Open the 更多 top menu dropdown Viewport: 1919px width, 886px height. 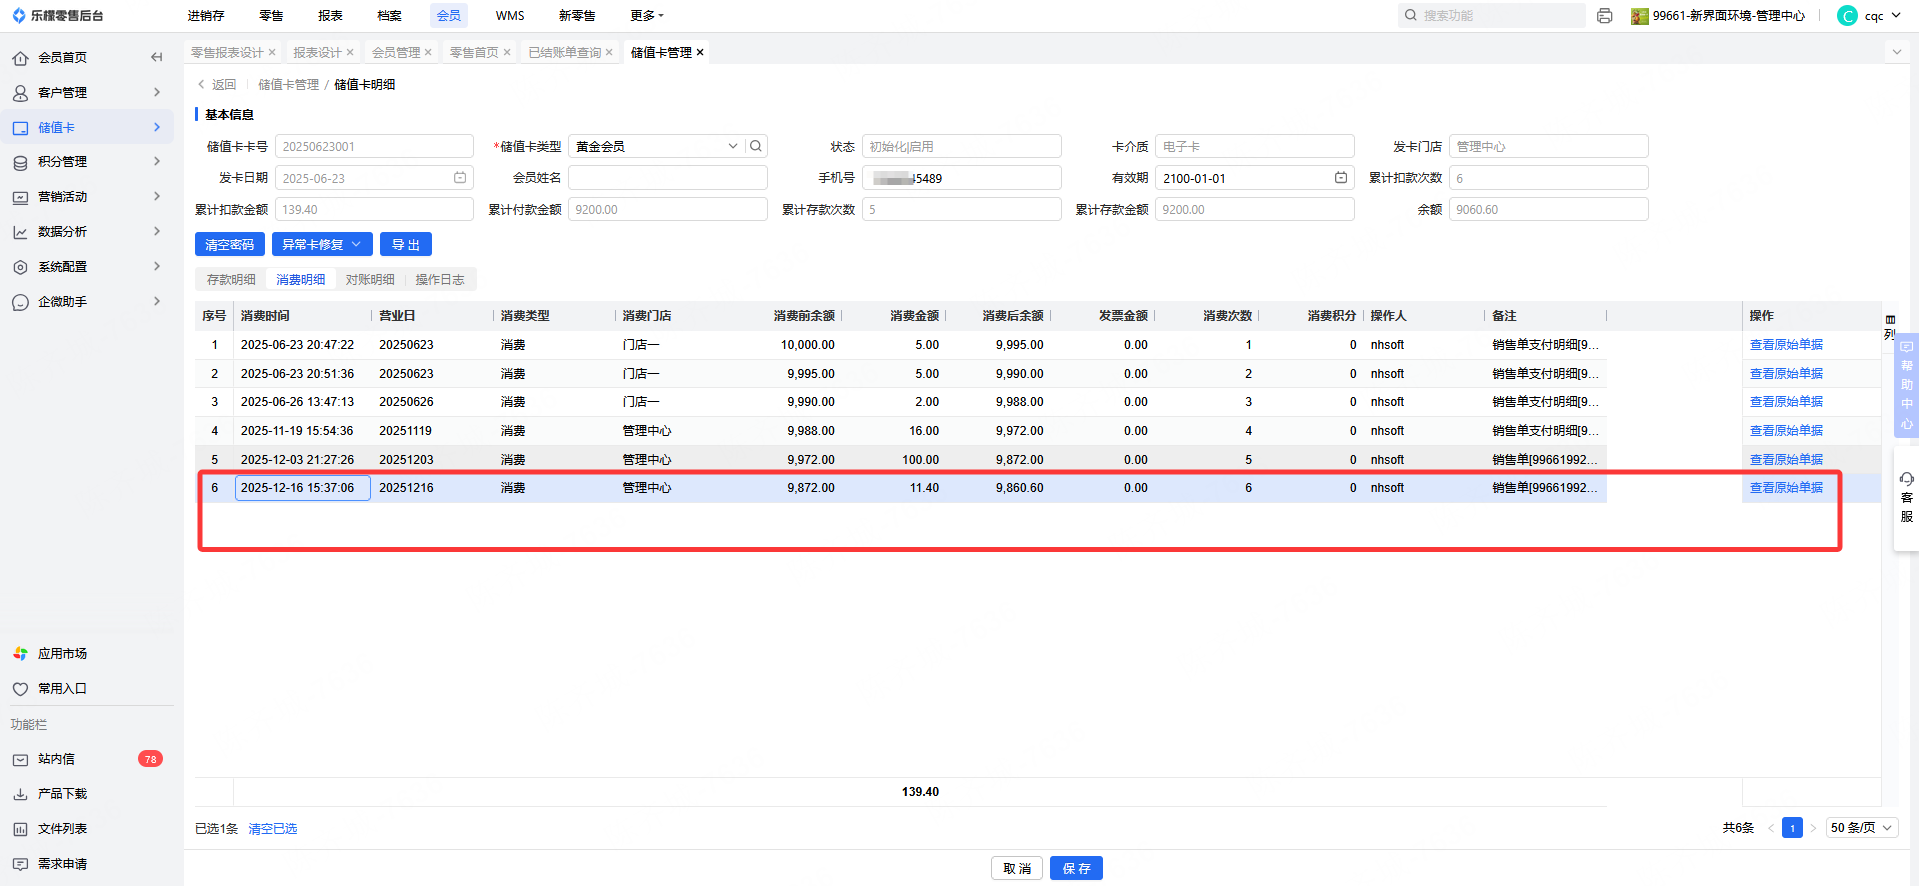click(x=646, y=16)
